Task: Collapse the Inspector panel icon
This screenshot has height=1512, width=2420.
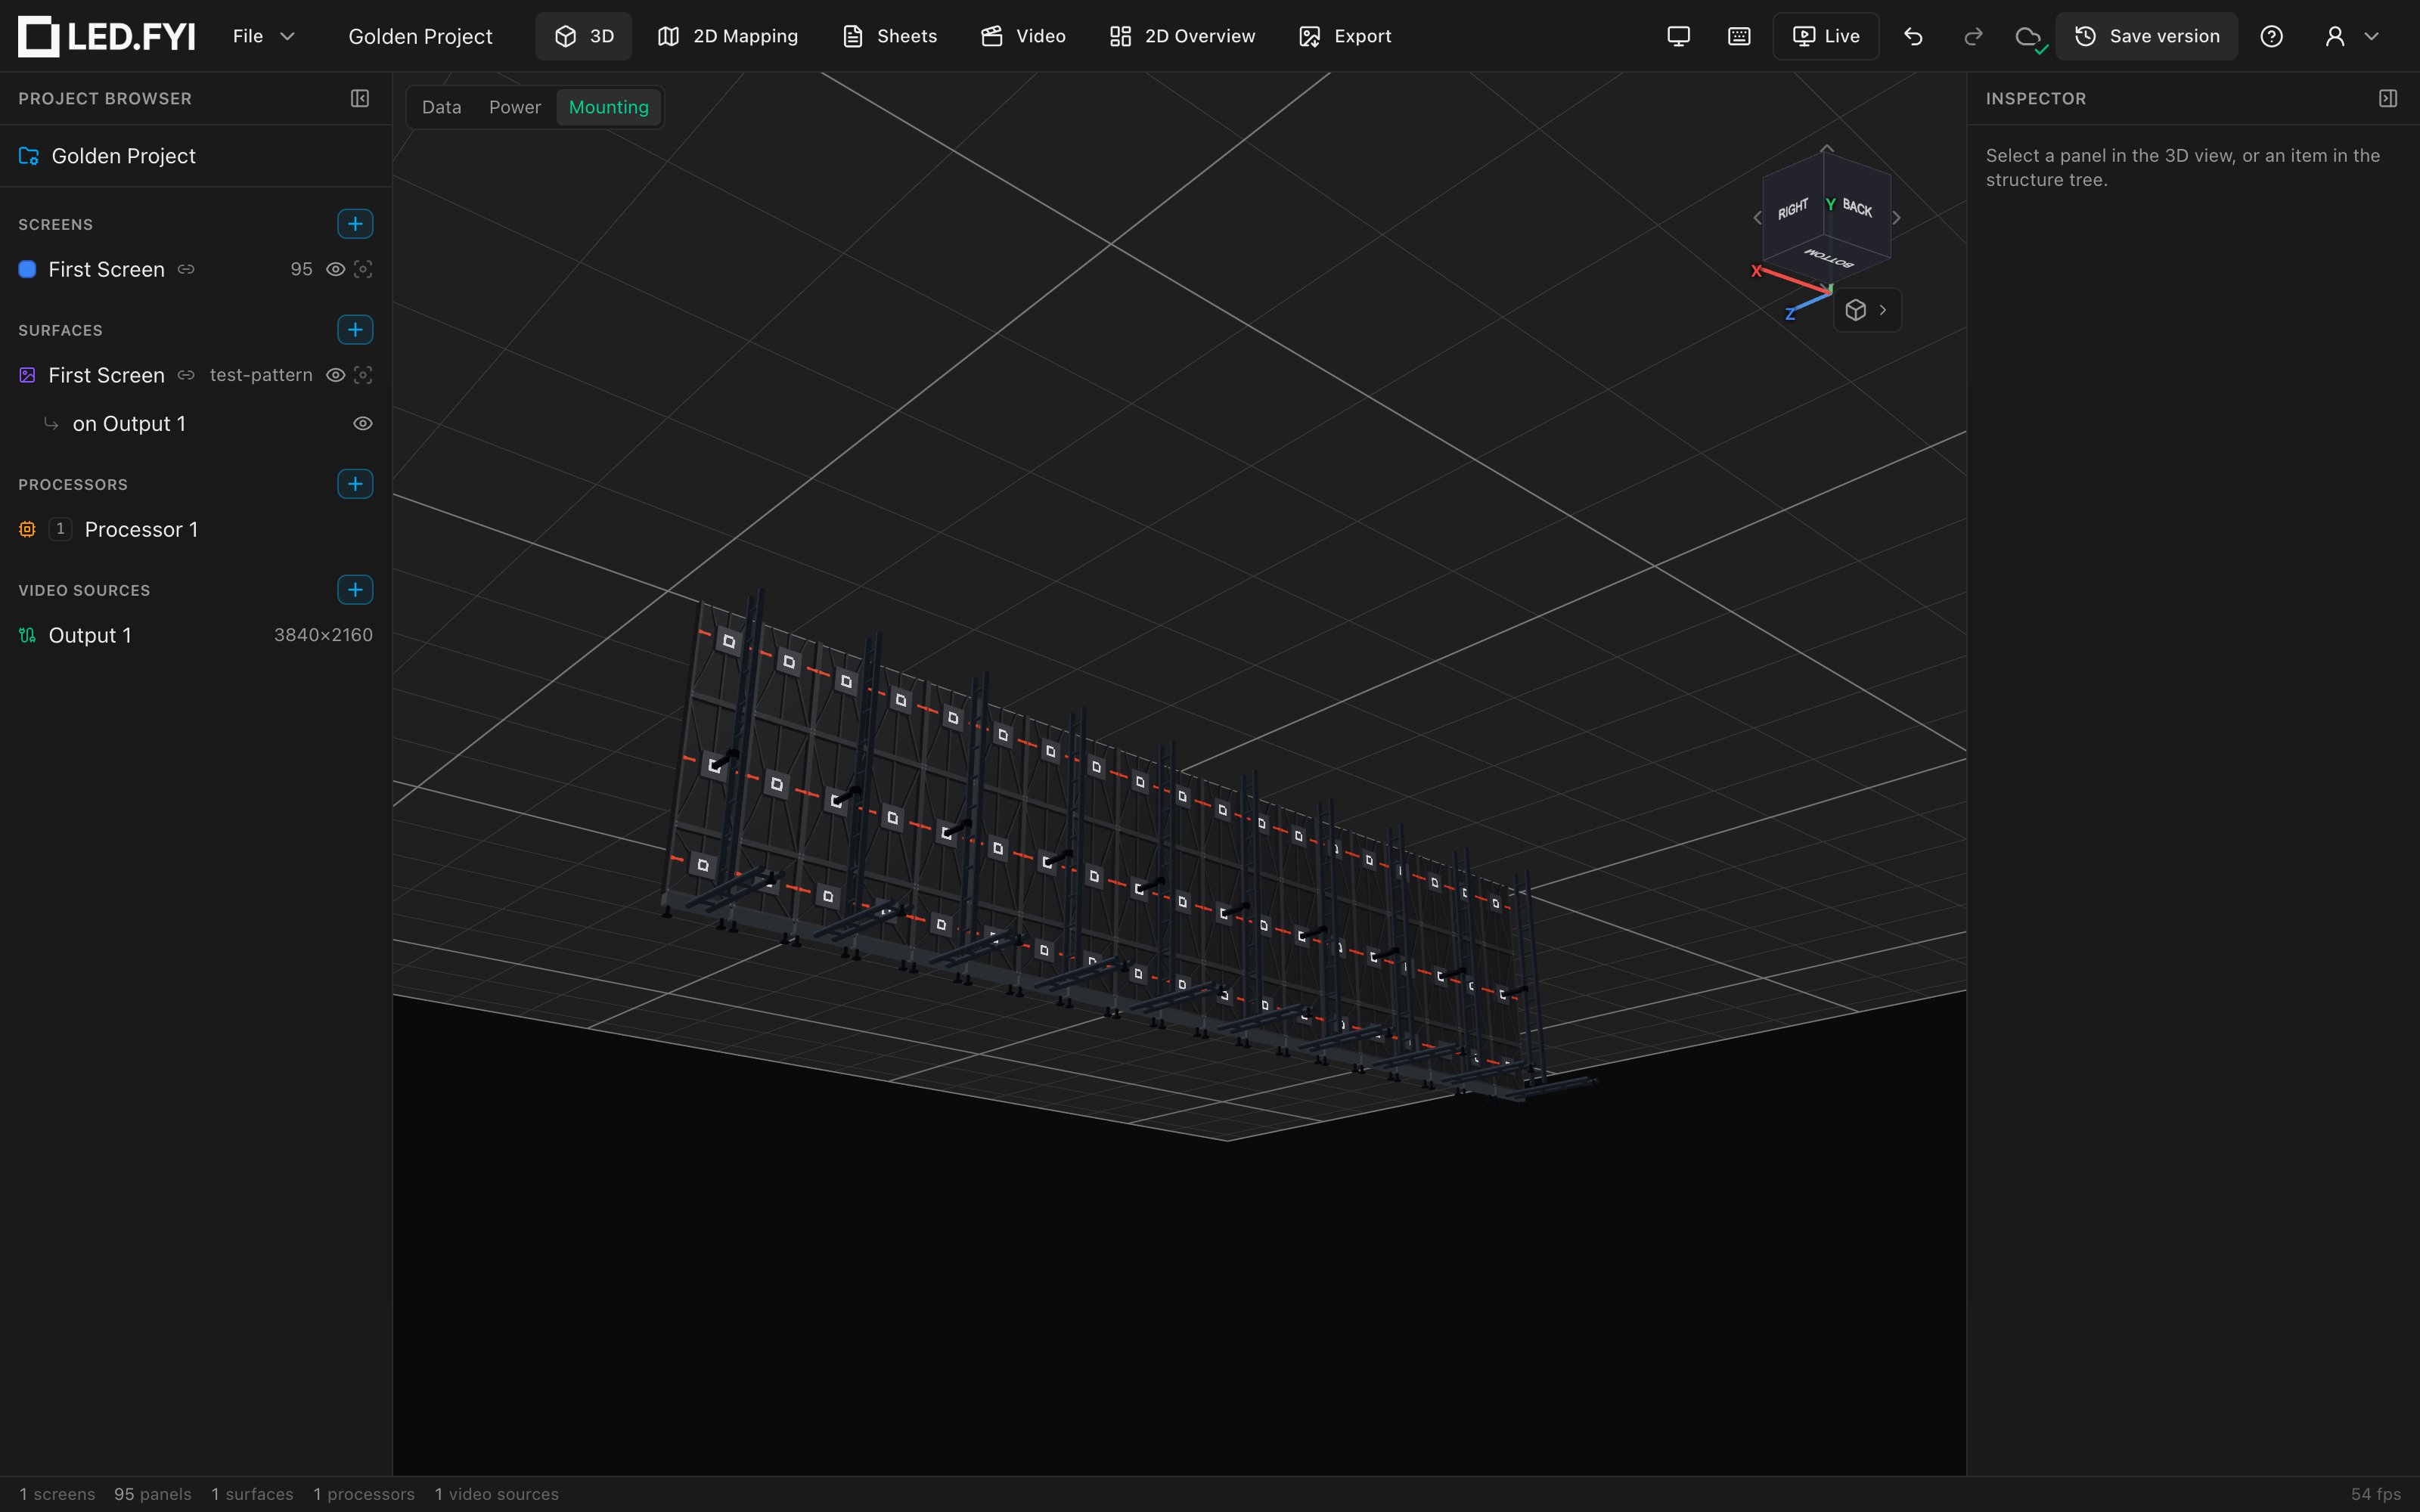Action: point(2388,98)
